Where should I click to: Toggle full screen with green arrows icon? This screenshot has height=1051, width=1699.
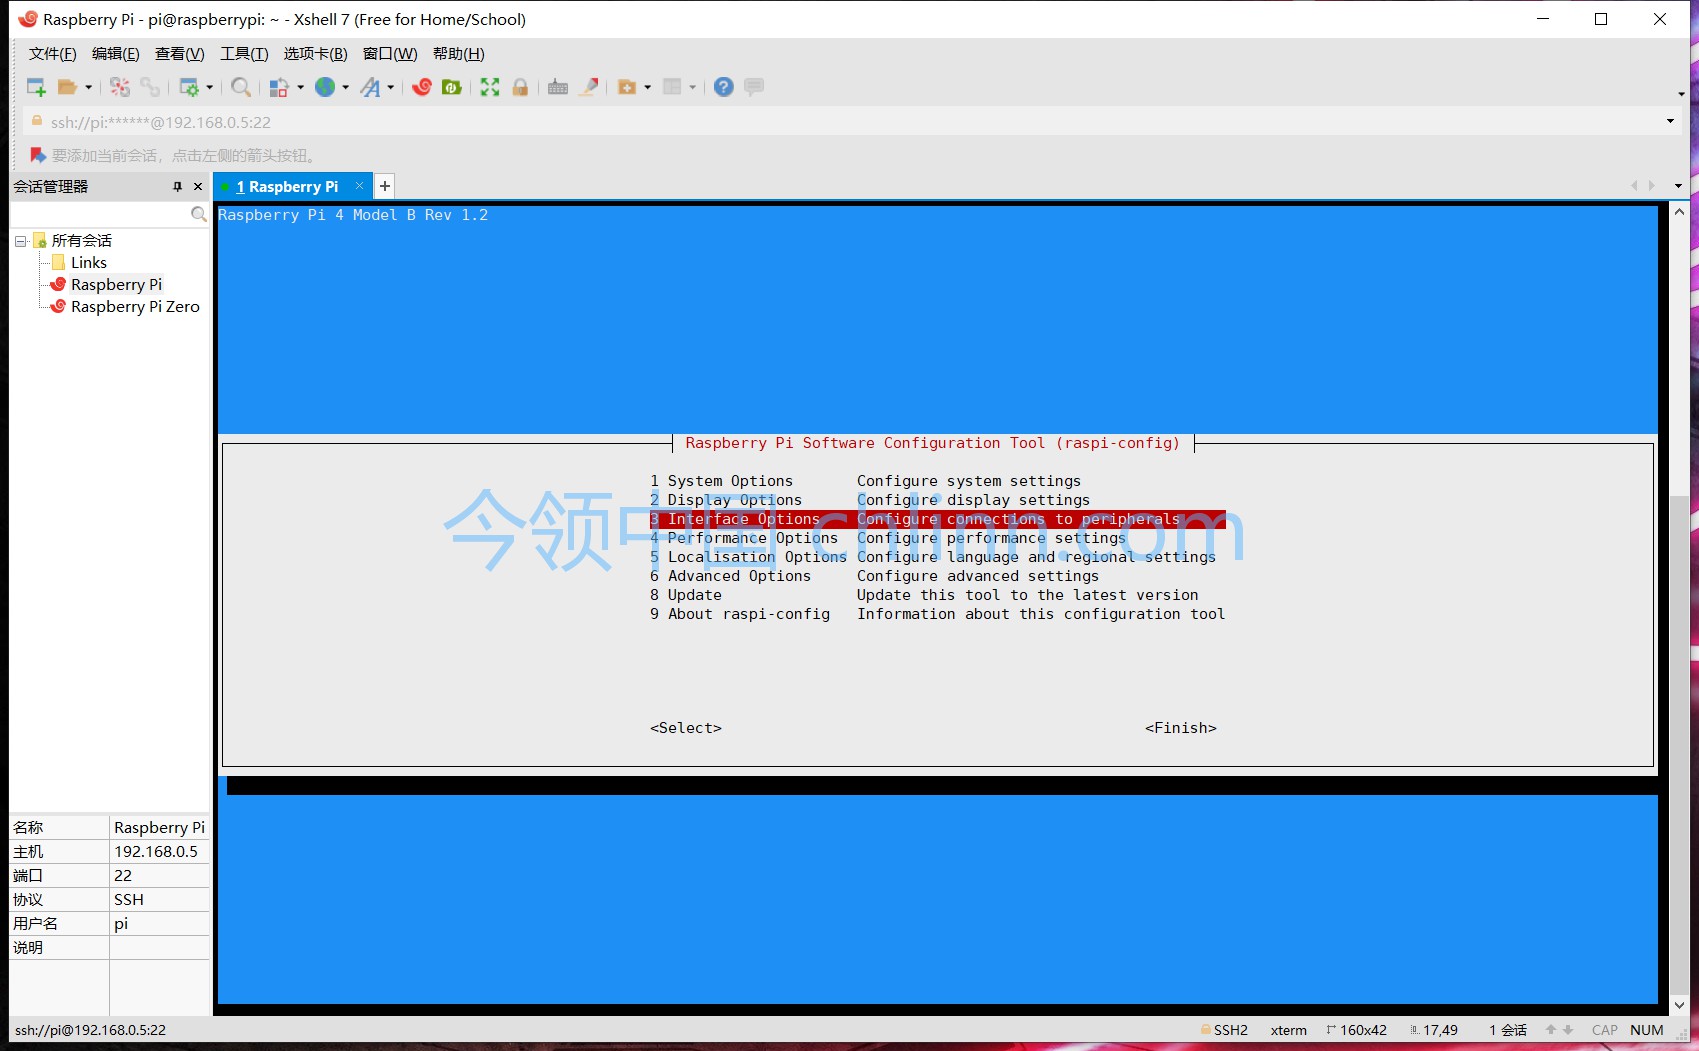(x=490, y=87)
